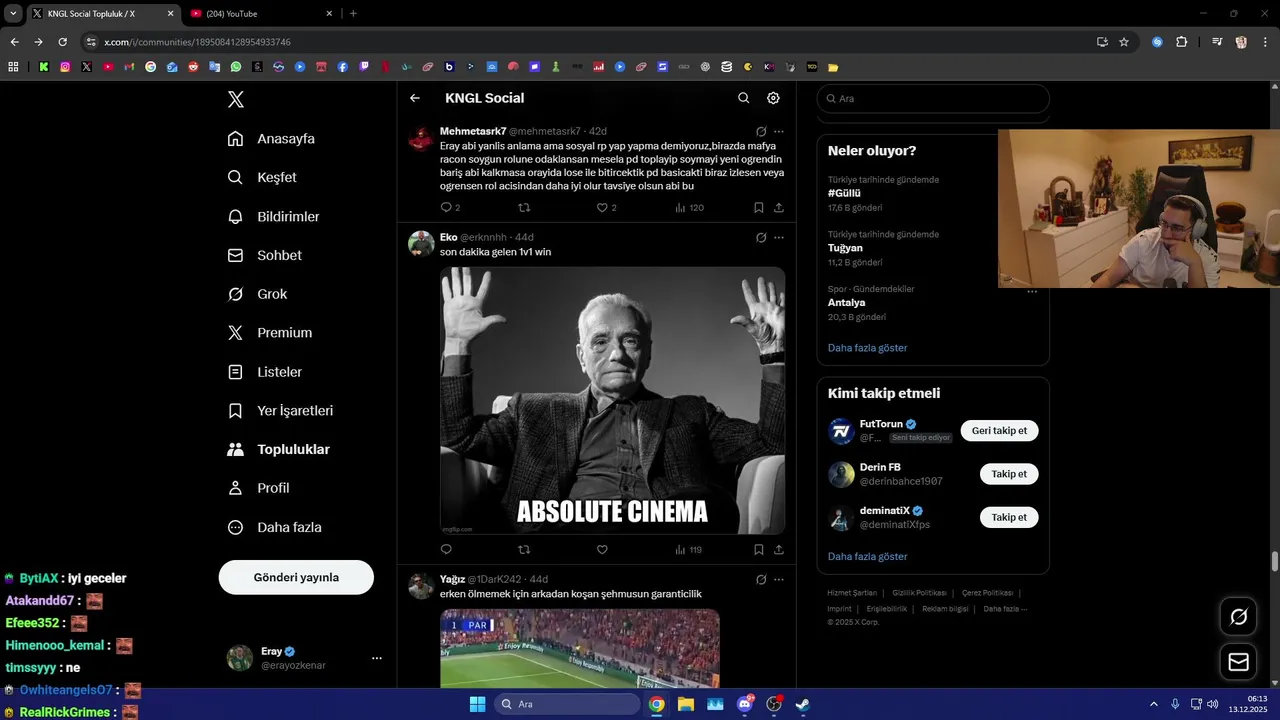Open Chrome extensions puzzle icon
This screenshot has width=1280, height=720.
point(1181,42)
